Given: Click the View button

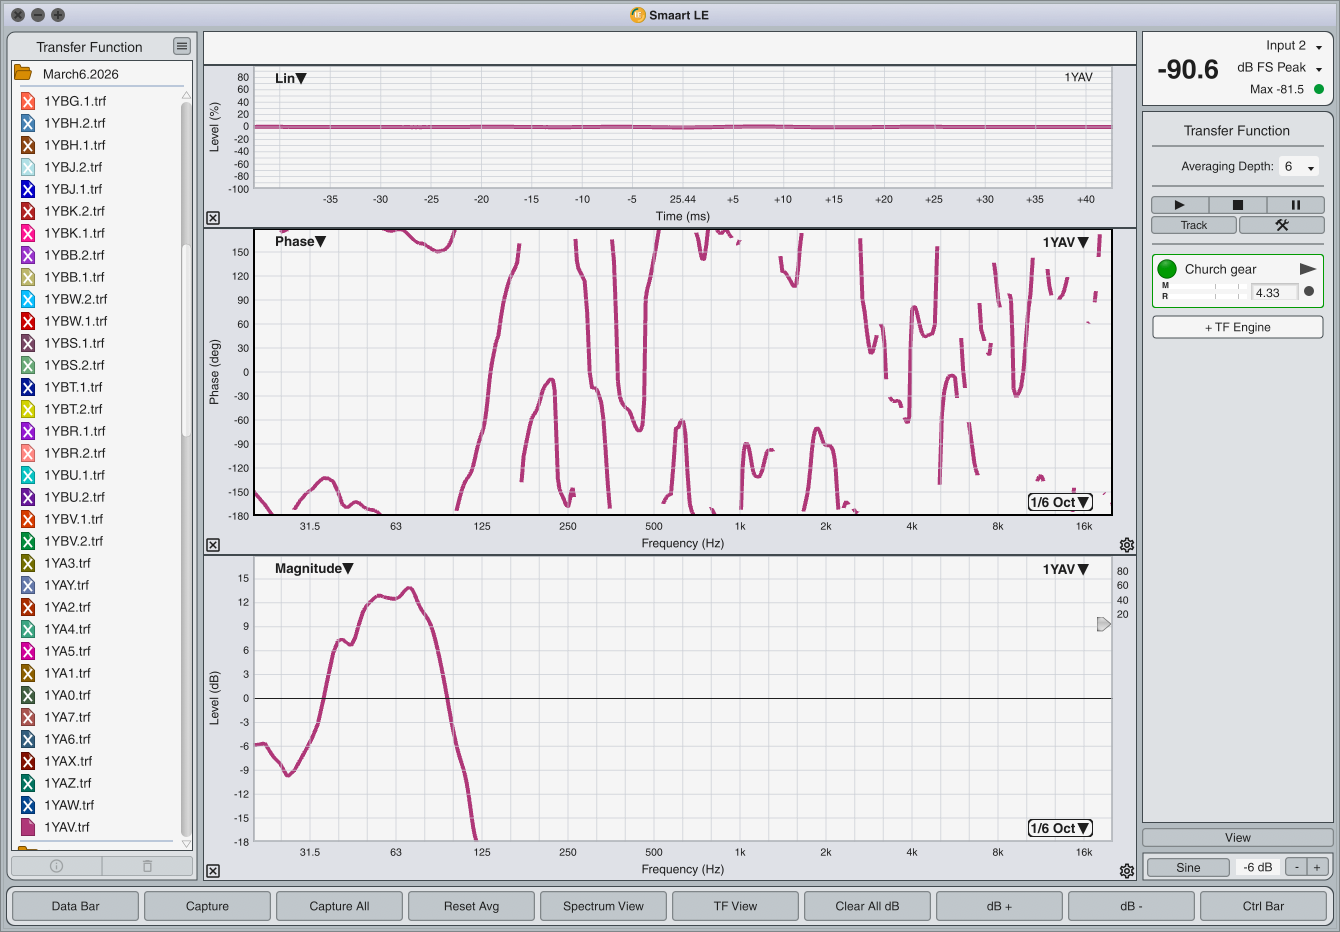Looking at the screenshot, I should pos(1238,838).
